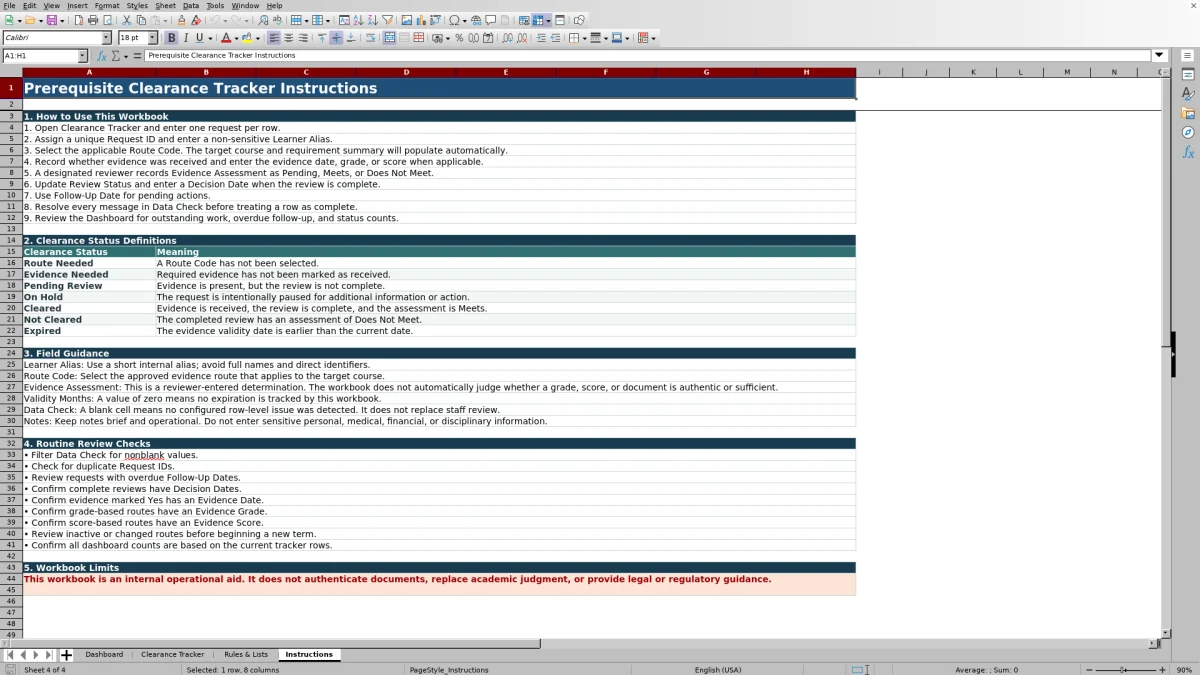Open the Name Box dropdown arrow
Screen dimensions: 1200x675
click(82, 56)
